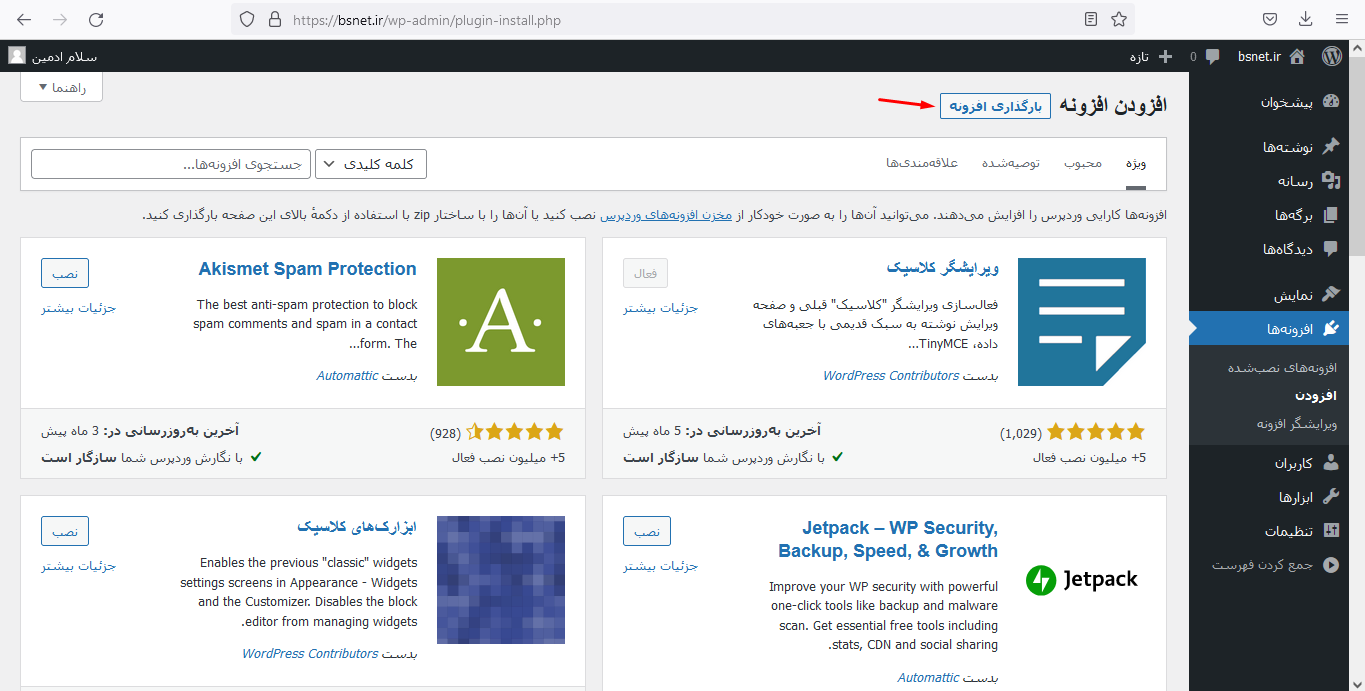
Task: Open جزئیات بیشتر for ابزارک‌های کلاسیک
Action: coord(79,566)
